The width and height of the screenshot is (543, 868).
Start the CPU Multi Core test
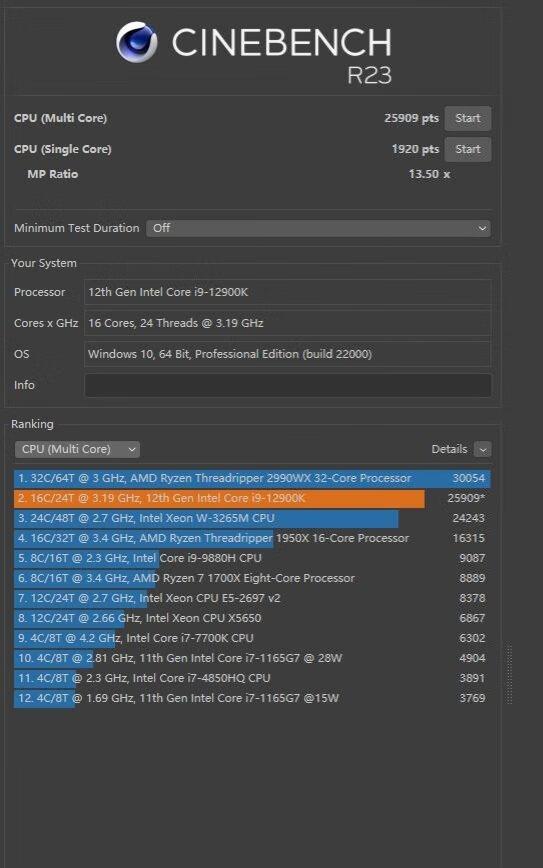468,118
